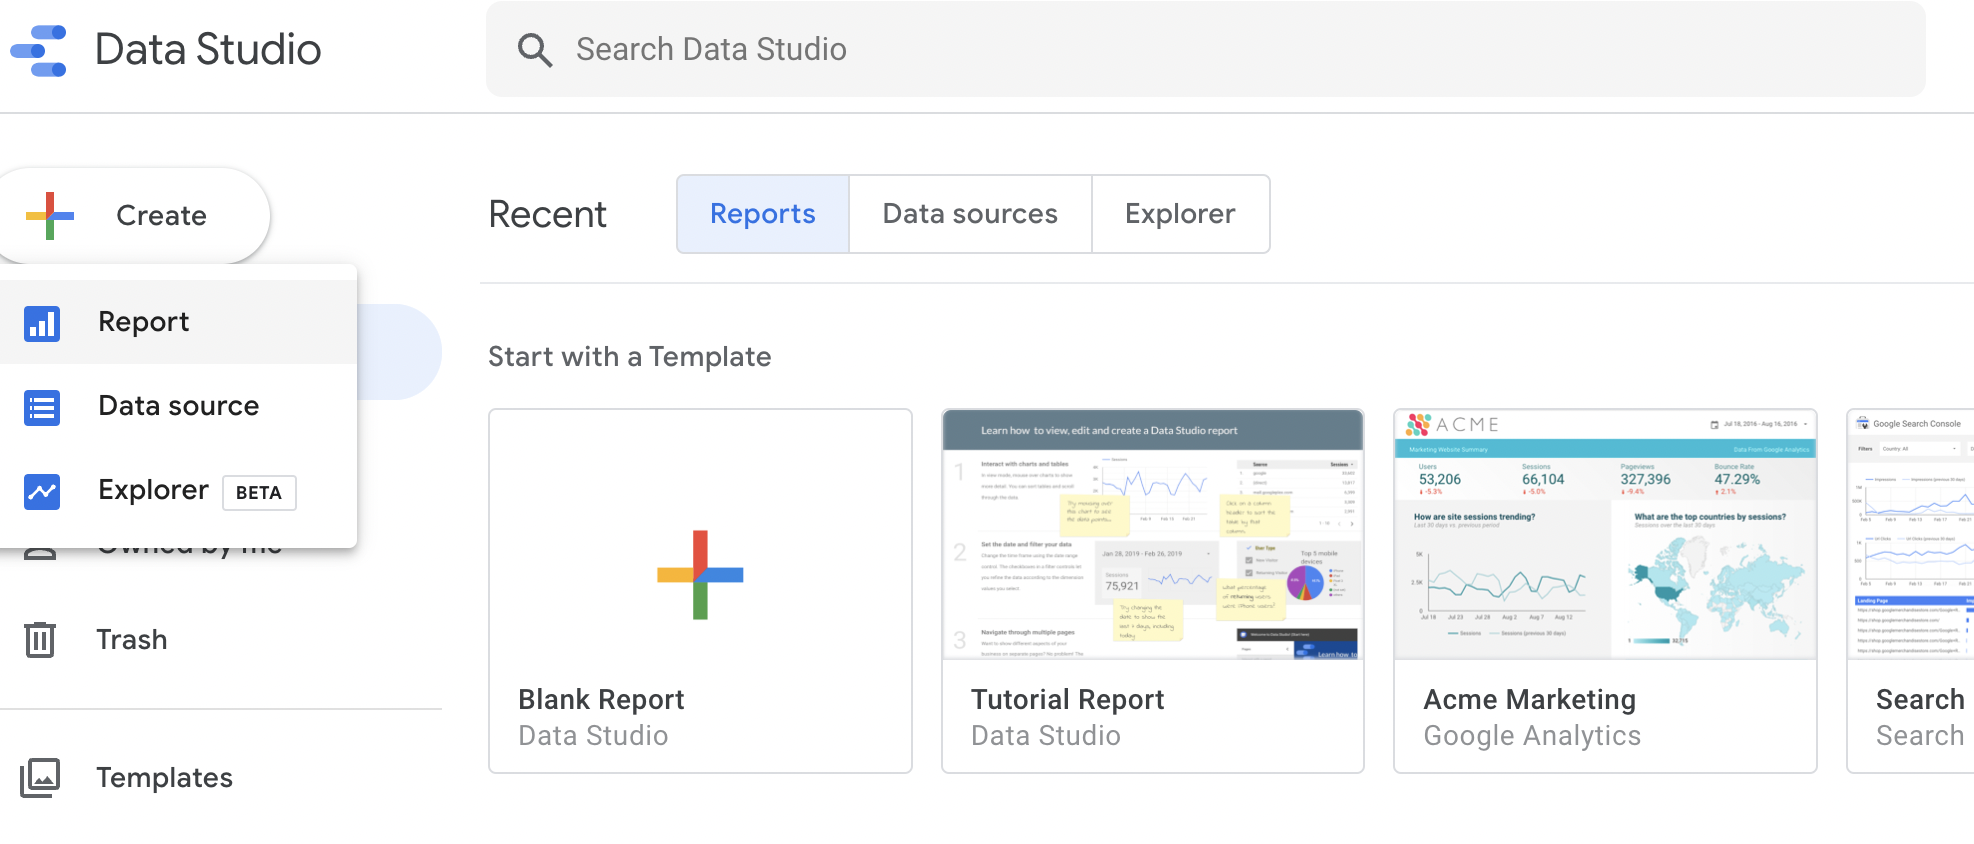Click the plus icon in Blank Report card
The height and width of the screenshot is (844, 1974).
(x=700, y=575)
